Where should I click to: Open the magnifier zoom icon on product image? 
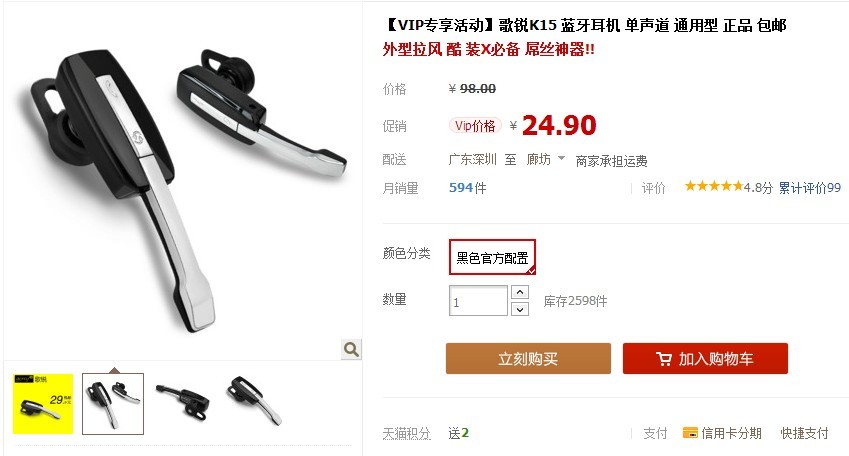pos(351,349)
